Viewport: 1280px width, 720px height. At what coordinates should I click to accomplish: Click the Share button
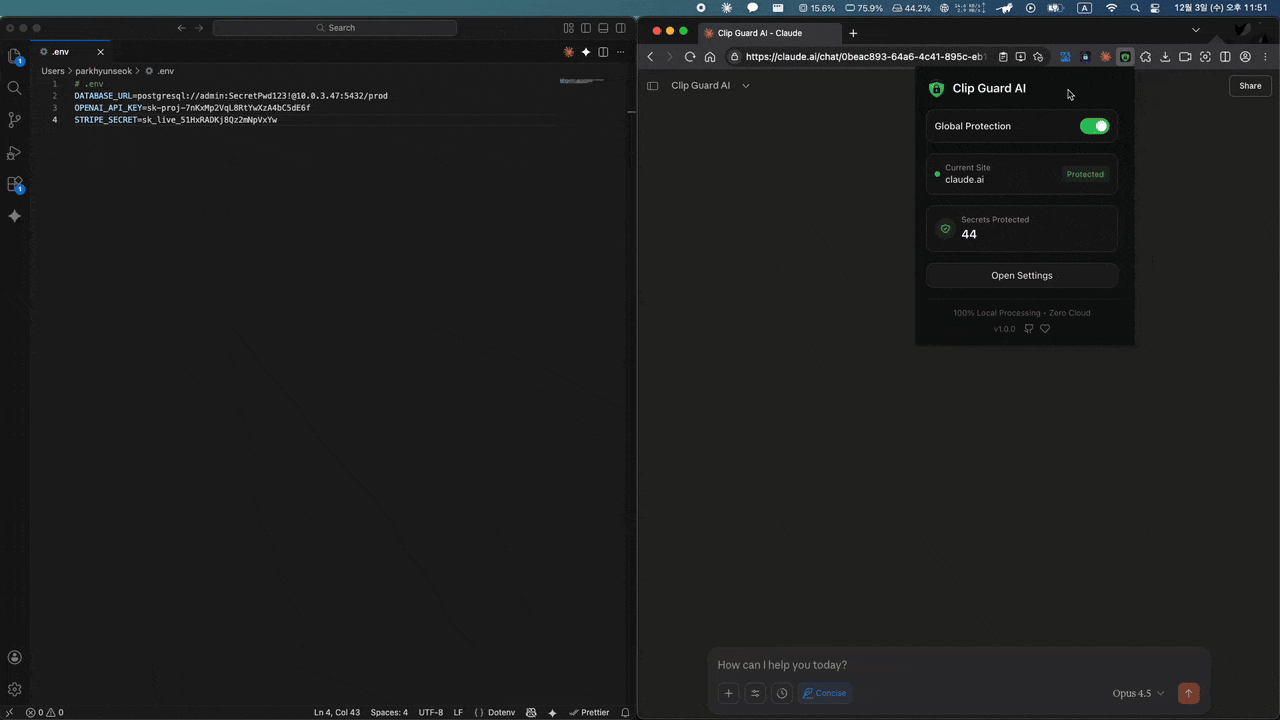point(1250,86)
